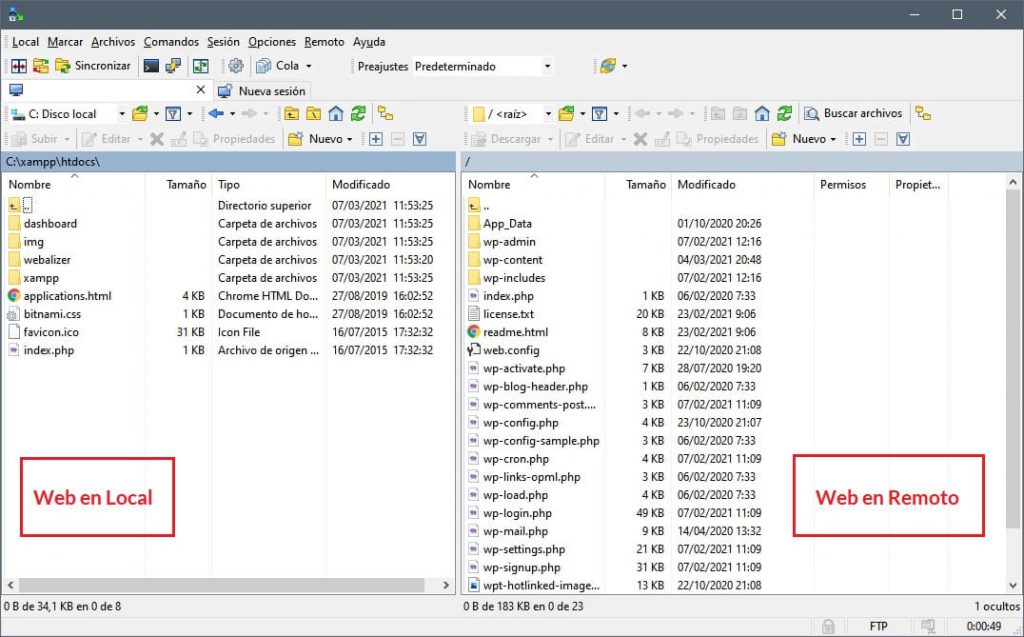
Task: Expand the Nuevo dropdown on the remote panel
Action: click(x=831, y=138)
